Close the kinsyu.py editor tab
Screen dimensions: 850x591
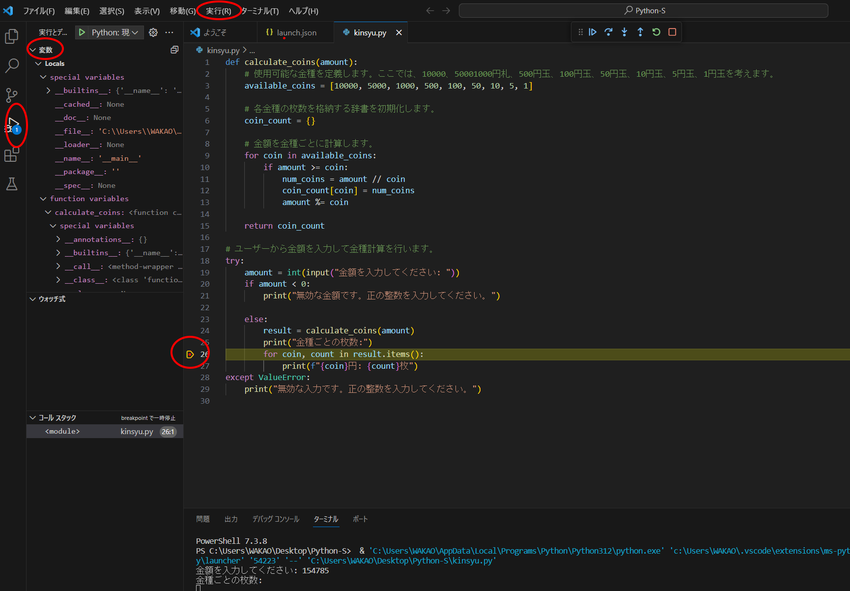[x=399, y=33]
